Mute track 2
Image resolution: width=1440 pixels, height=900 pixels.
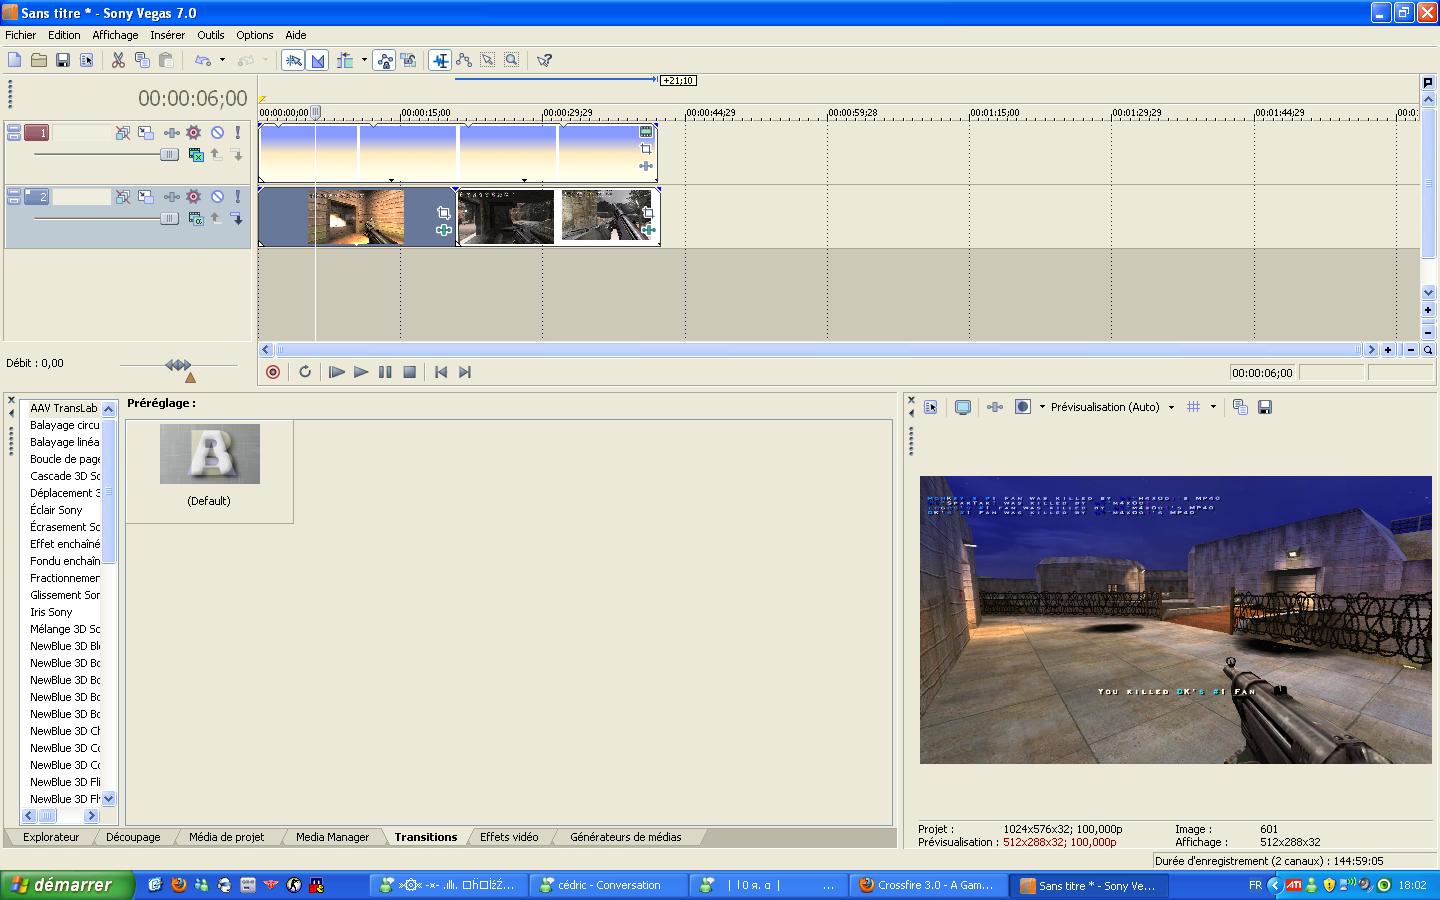[217, 197]
